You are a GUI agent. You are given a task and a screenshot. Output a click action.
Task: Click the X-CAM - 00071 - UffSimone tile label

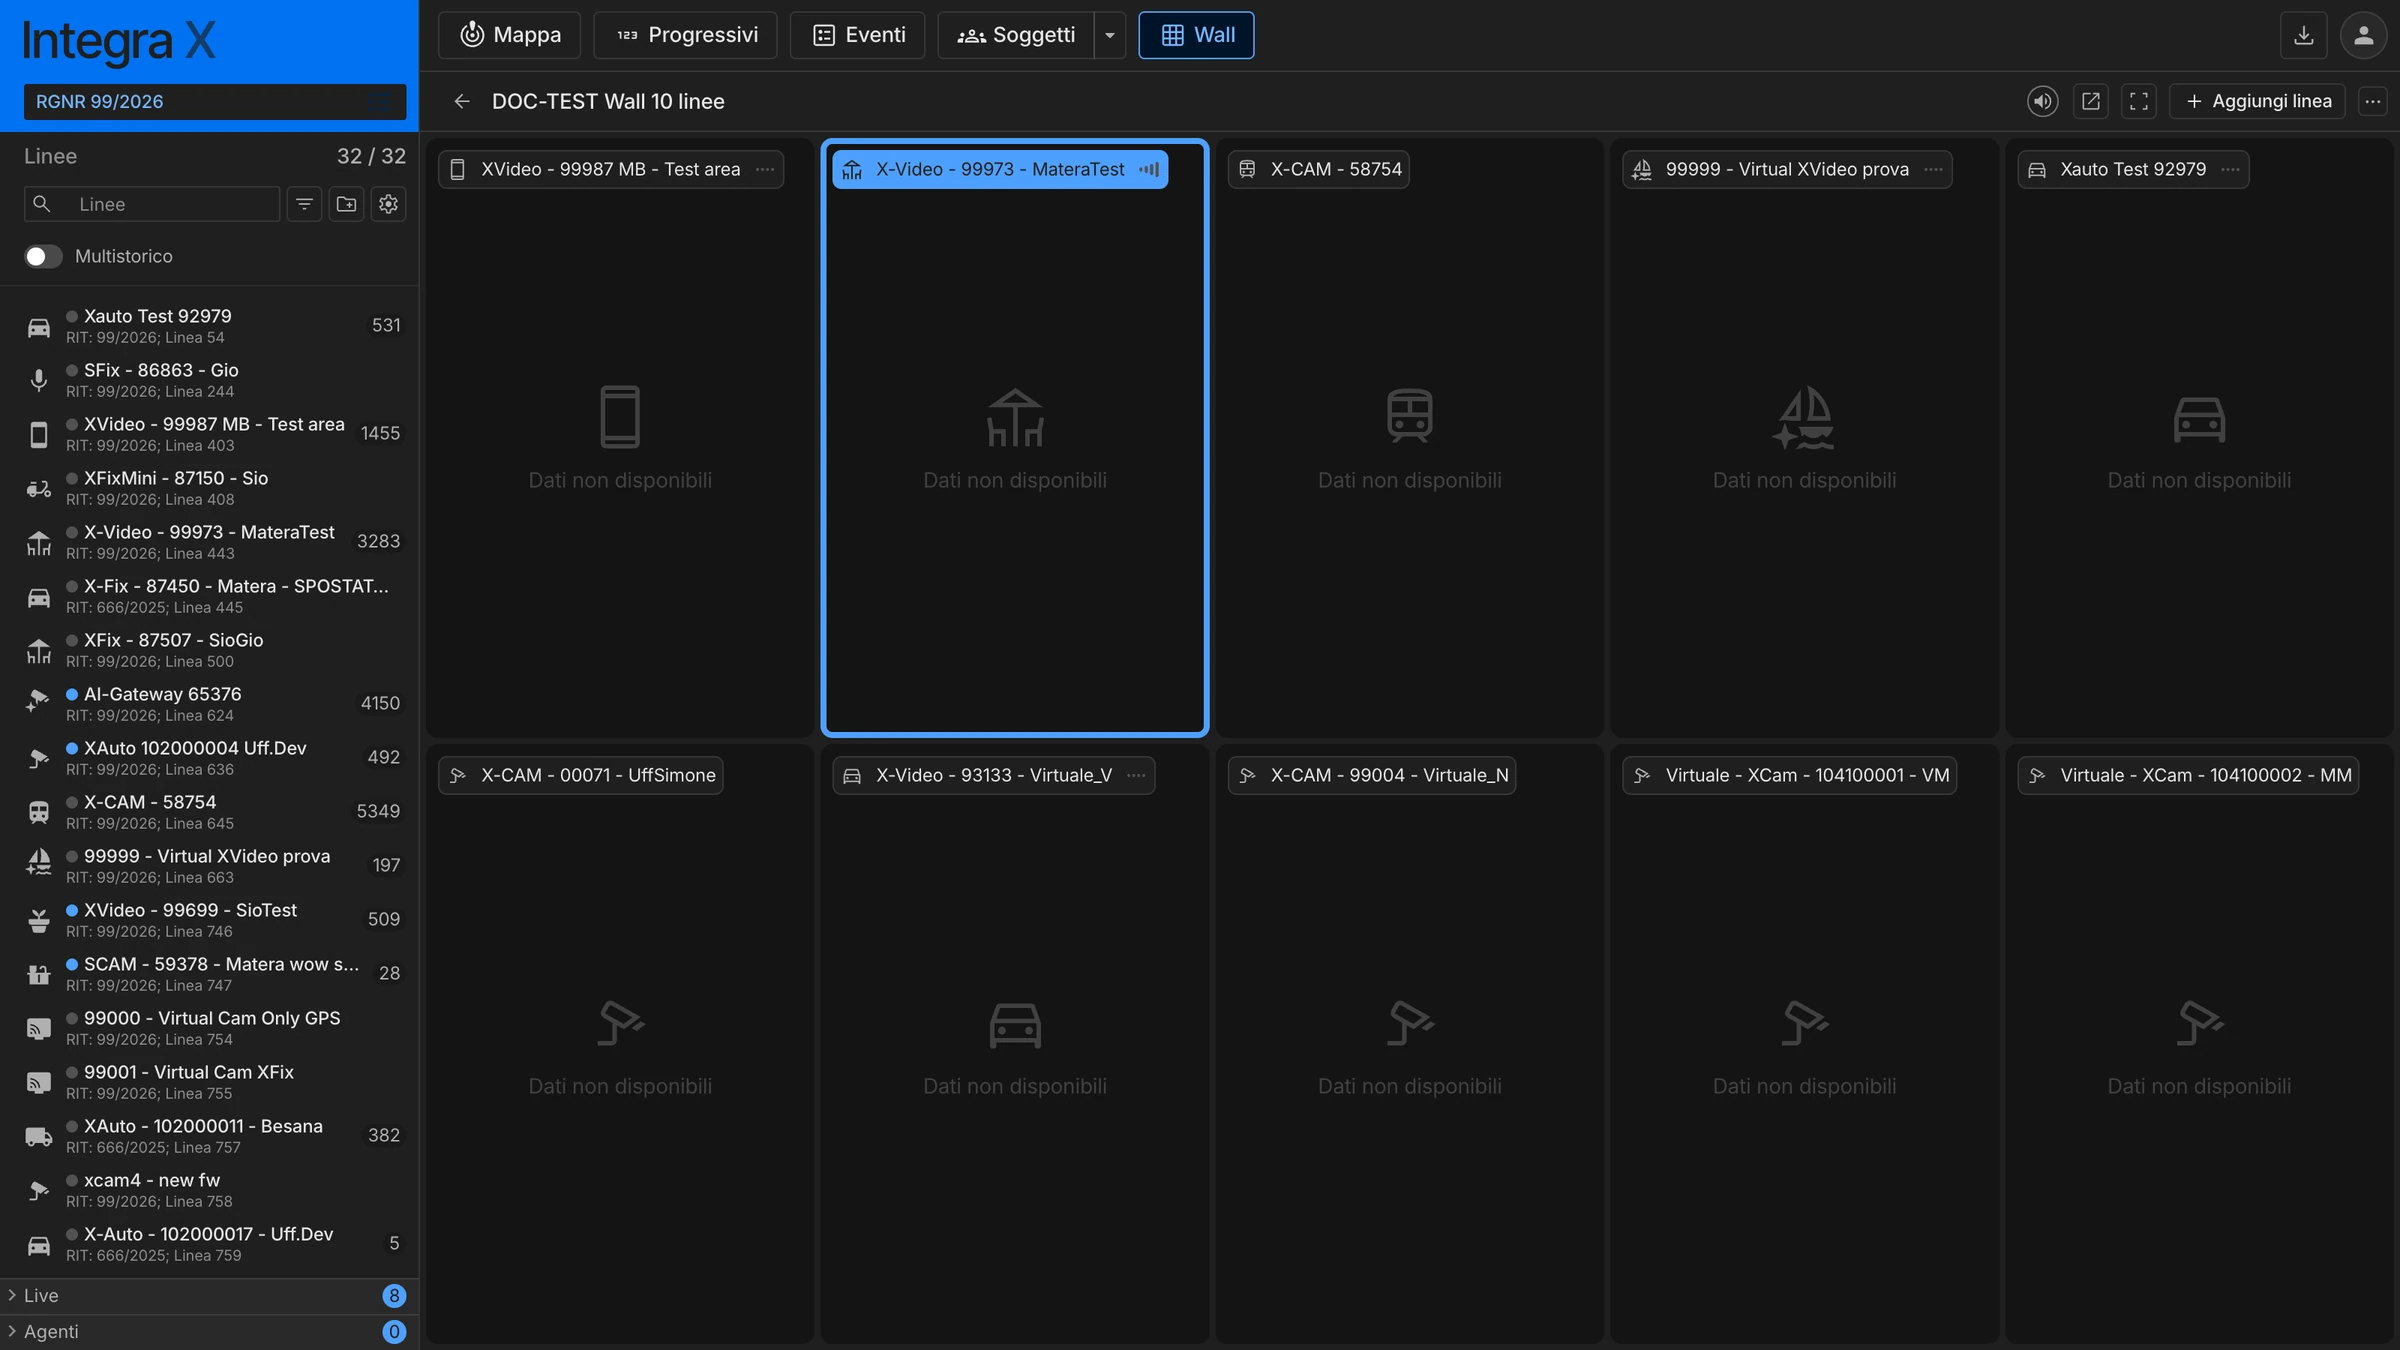tap(581, 775)
